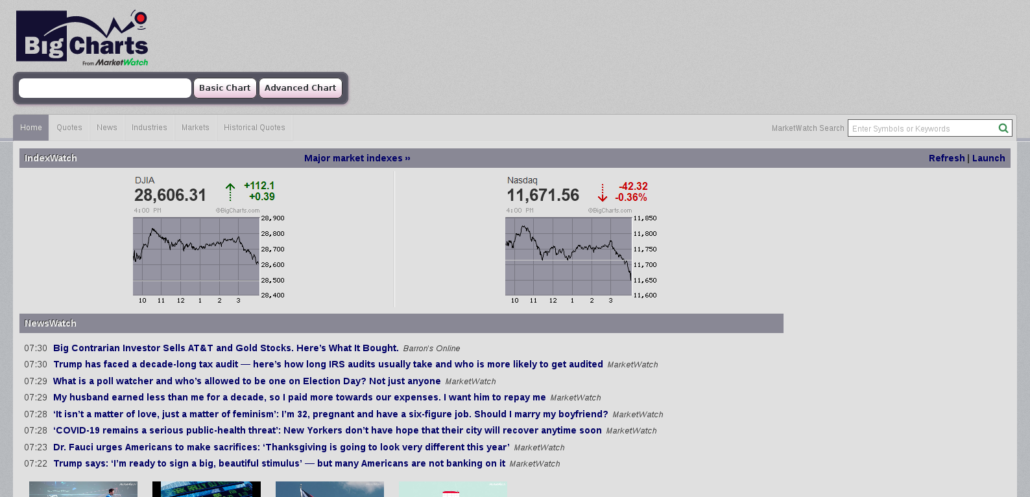Select the Home tab
The width and height of the screenshot is (1030, 497).
[31, 127]
